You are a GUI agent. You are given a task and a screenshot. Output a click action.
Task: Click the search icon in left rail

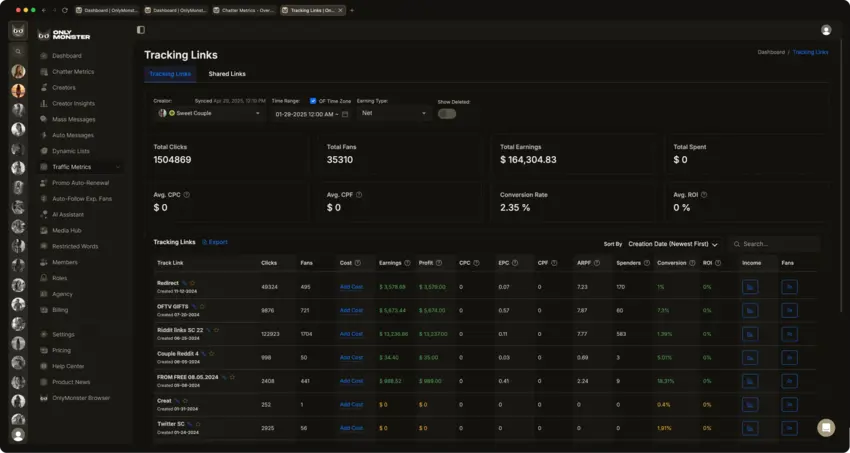[18, 51]
